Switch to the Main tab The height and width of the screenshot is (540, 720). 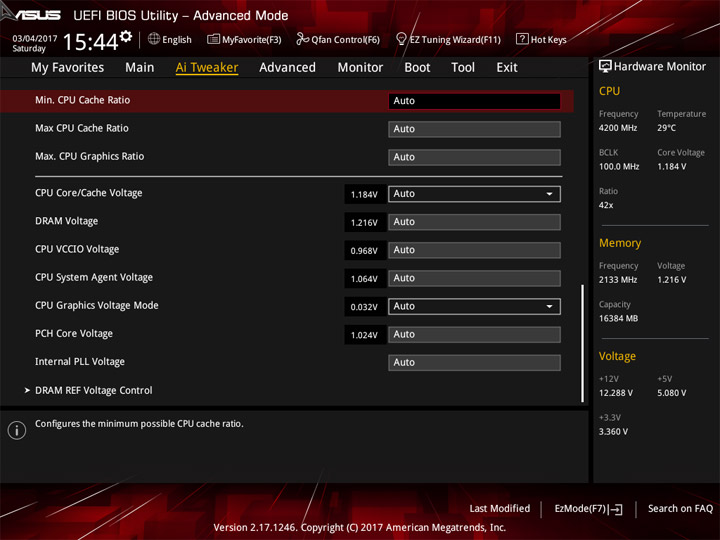click(140, 68)
